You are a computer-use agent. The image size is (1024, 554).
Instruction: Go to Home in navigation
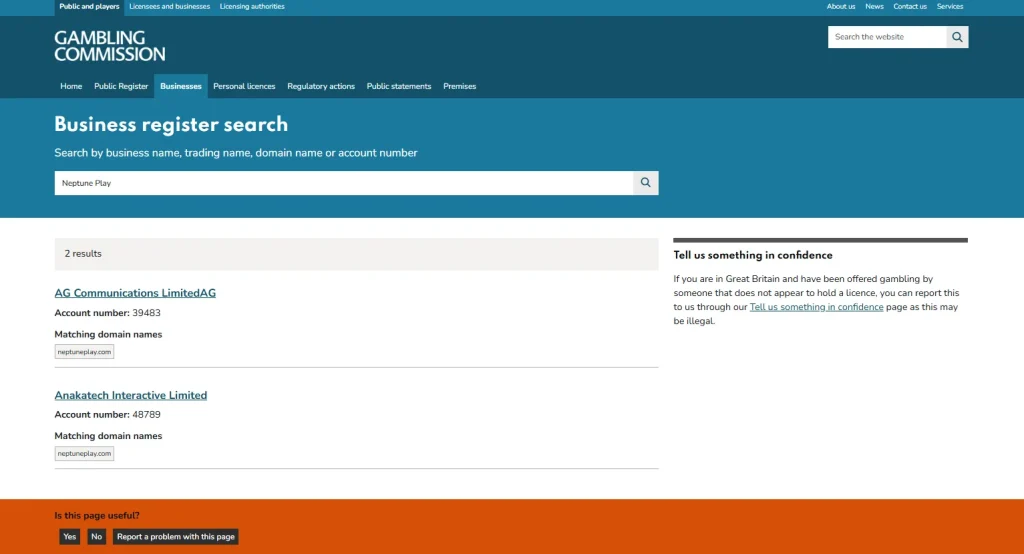point(71,86)
